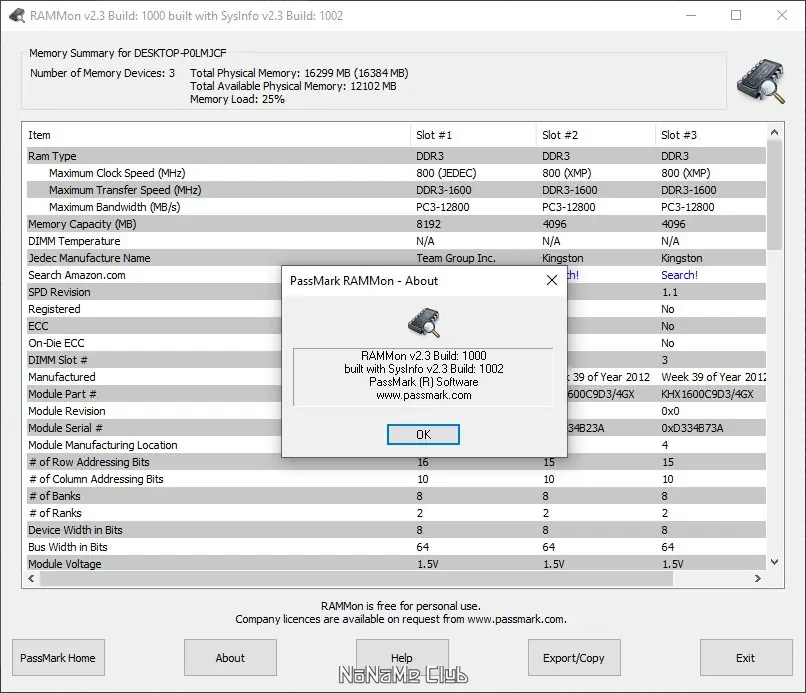Click the RAMMon title bar app icon

click(x=17, y=15)
